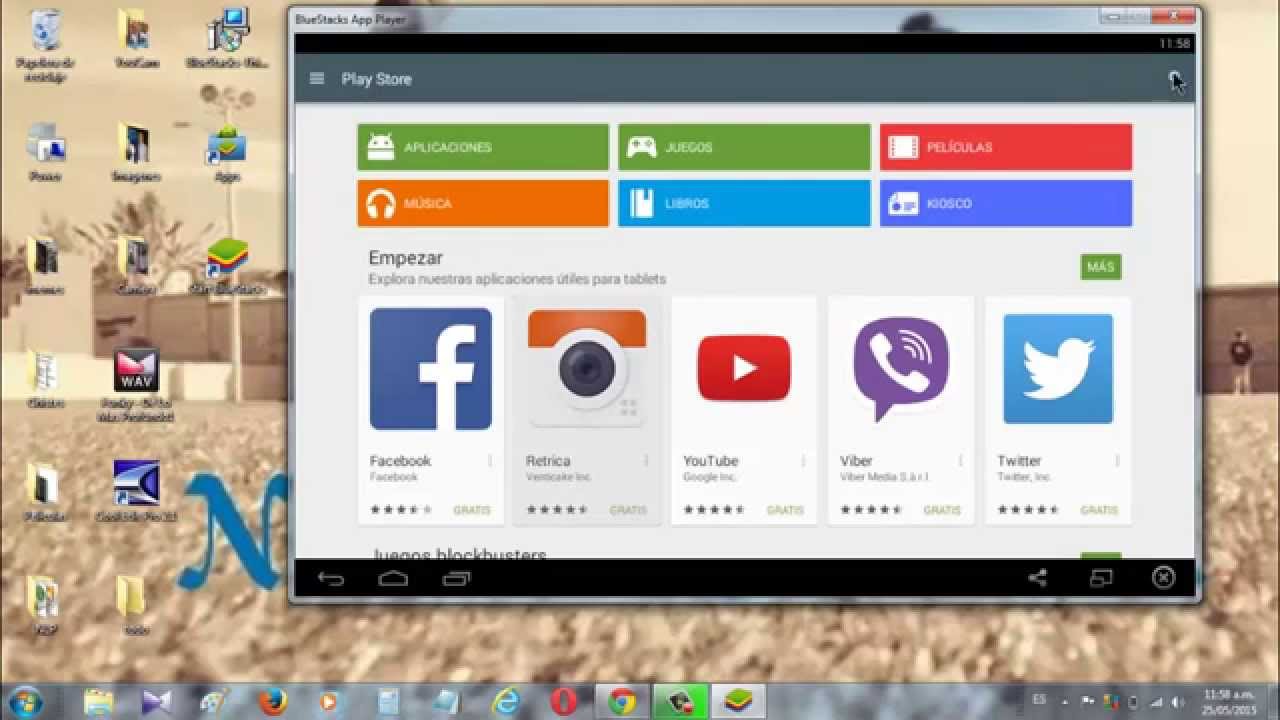Screen dimensions: 1280x720
Task: Open Windows Explorer from taskbar
Action: click(x=99, y=702)
